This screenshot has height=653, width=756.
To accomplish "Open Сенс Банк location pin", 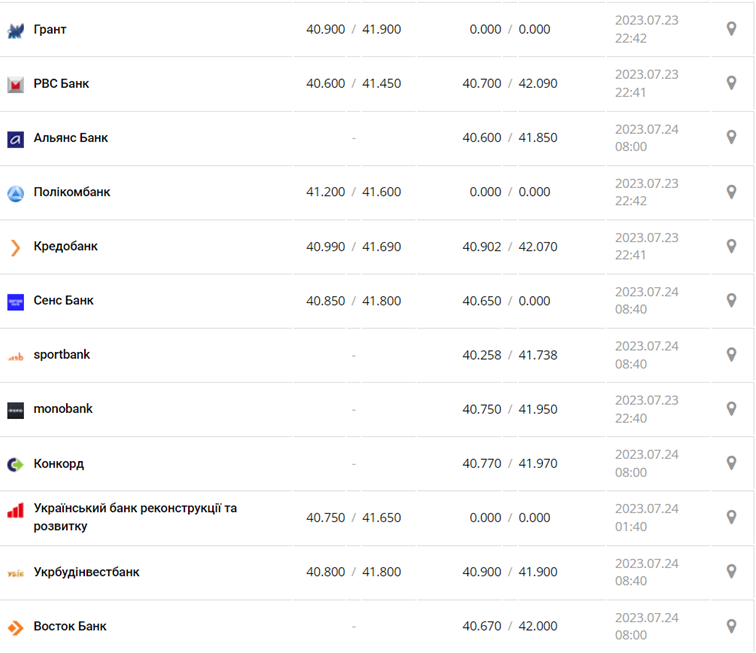I will click(731, 300).
